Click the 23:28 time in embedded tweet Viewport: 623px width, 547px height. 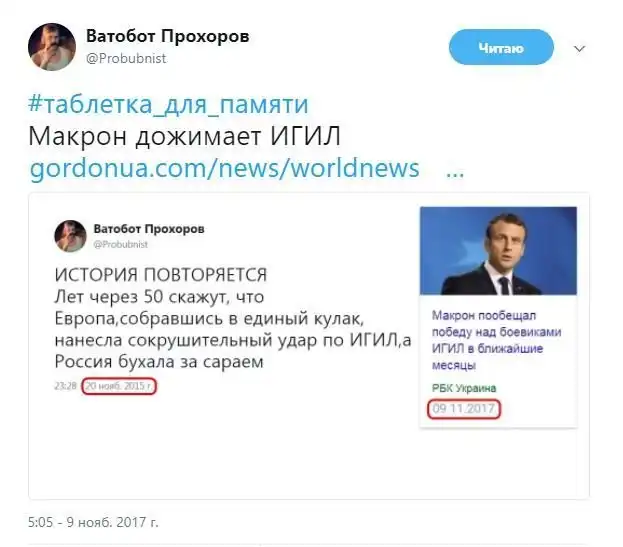coord(66,386)
